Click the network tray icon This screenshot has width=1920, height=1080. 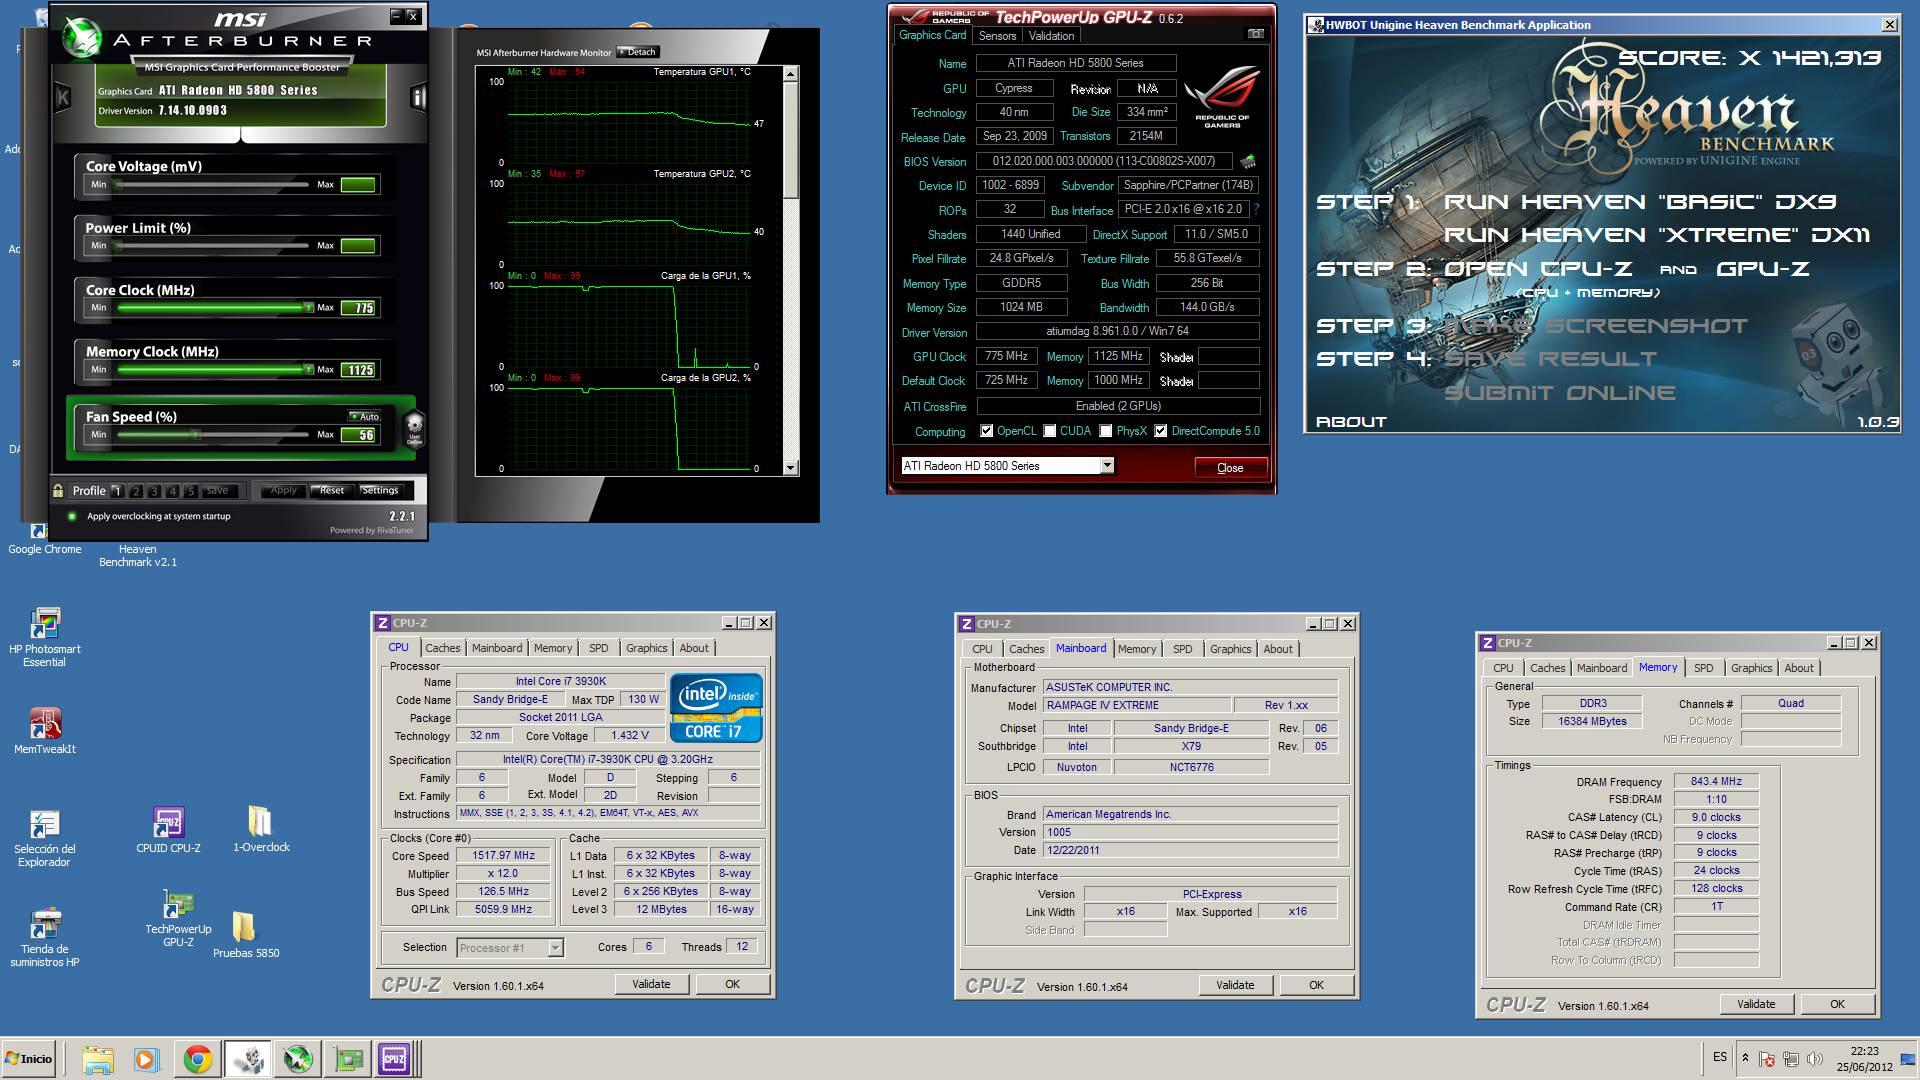[1791, 1058]
